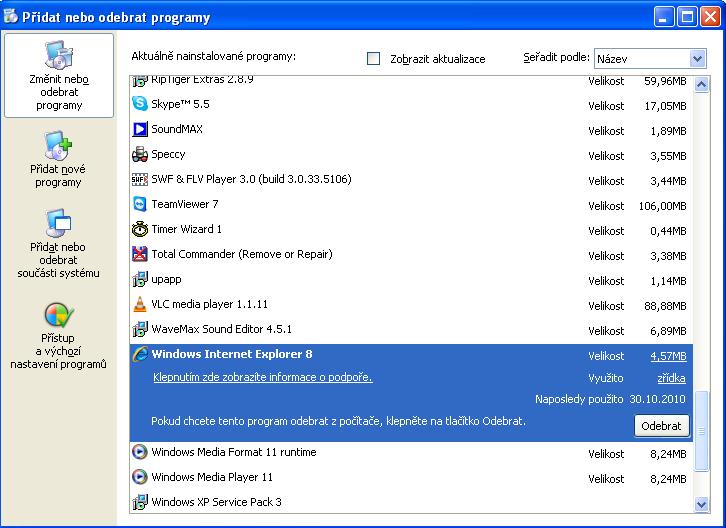Click the Windows Media Player 11 icon

click(x=139, y=477)
